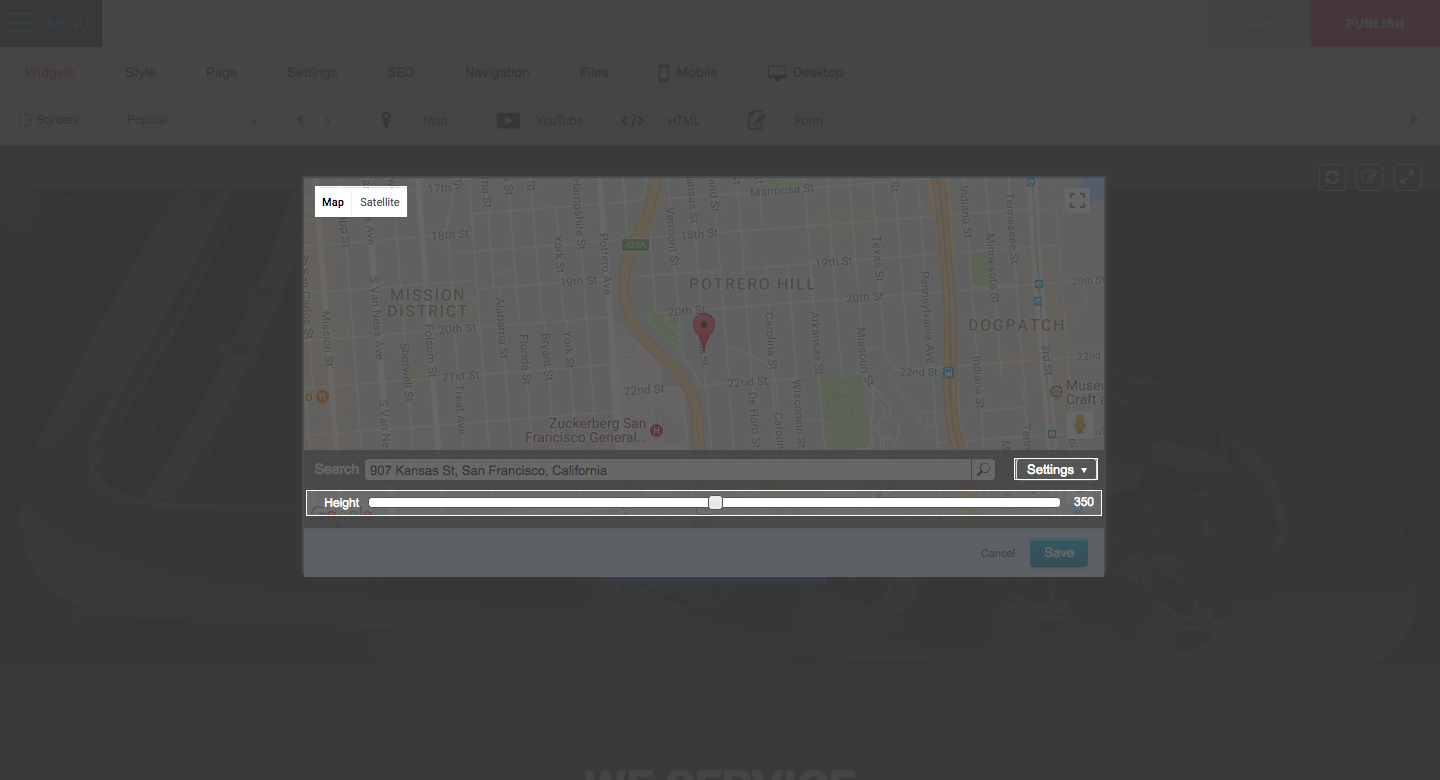Switch to the Files tab
This screenshot has height=780, width=1440.
(594, 72)
